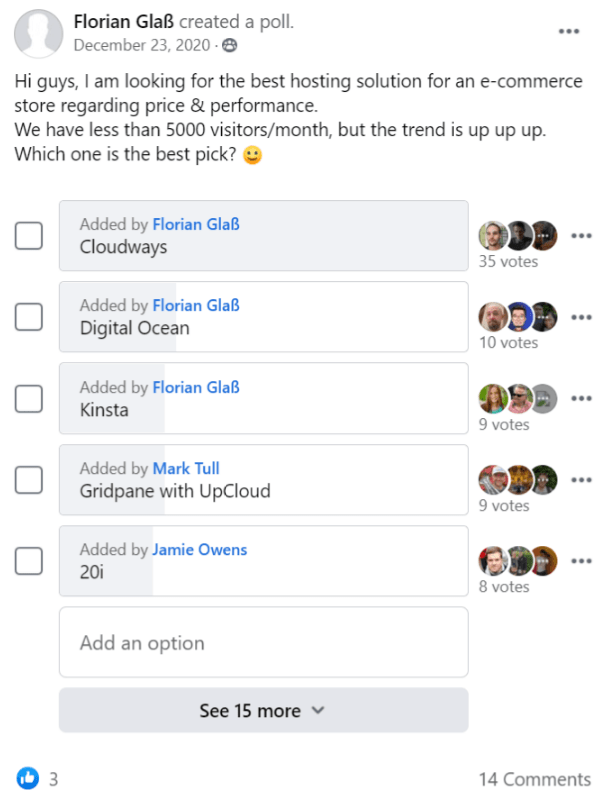The height and width of the screenshot is (800, 604).
Task: Open options menu for Gridpane with UpCloud
Action: [x=581, y=480]
